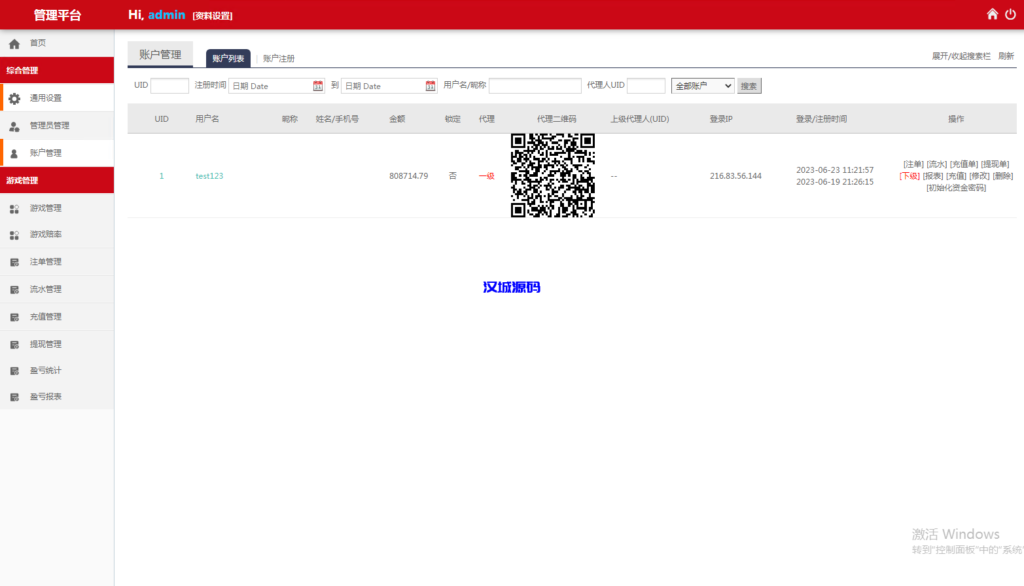Image resolution: width=1024 pixels, height=586 pixels.
Task: Click the user's QR code image
Action: [x=552, y=175]
